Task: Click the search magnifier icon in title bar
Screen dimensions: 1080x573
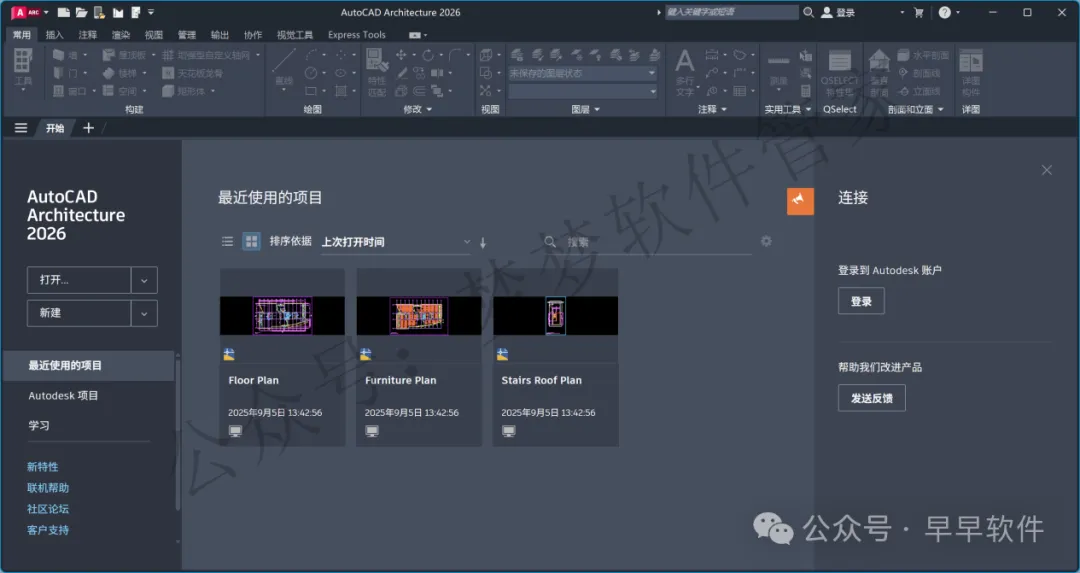Action: point(809,12)
